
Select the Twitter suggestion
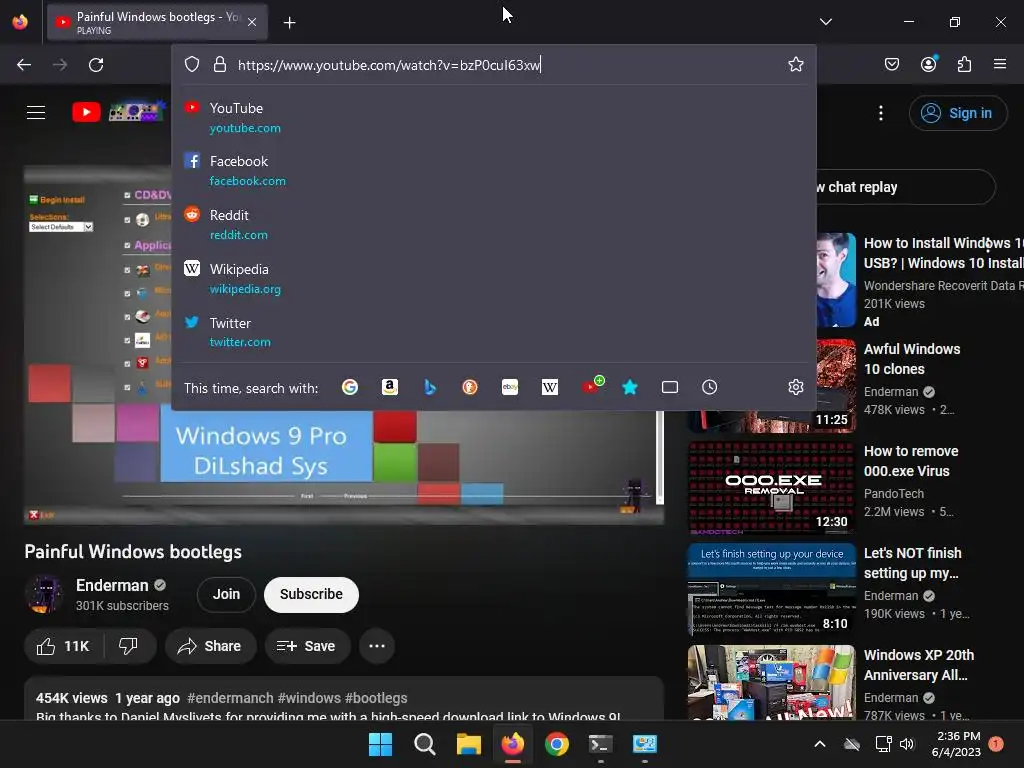pyautogui.click(x=494, y=332)
